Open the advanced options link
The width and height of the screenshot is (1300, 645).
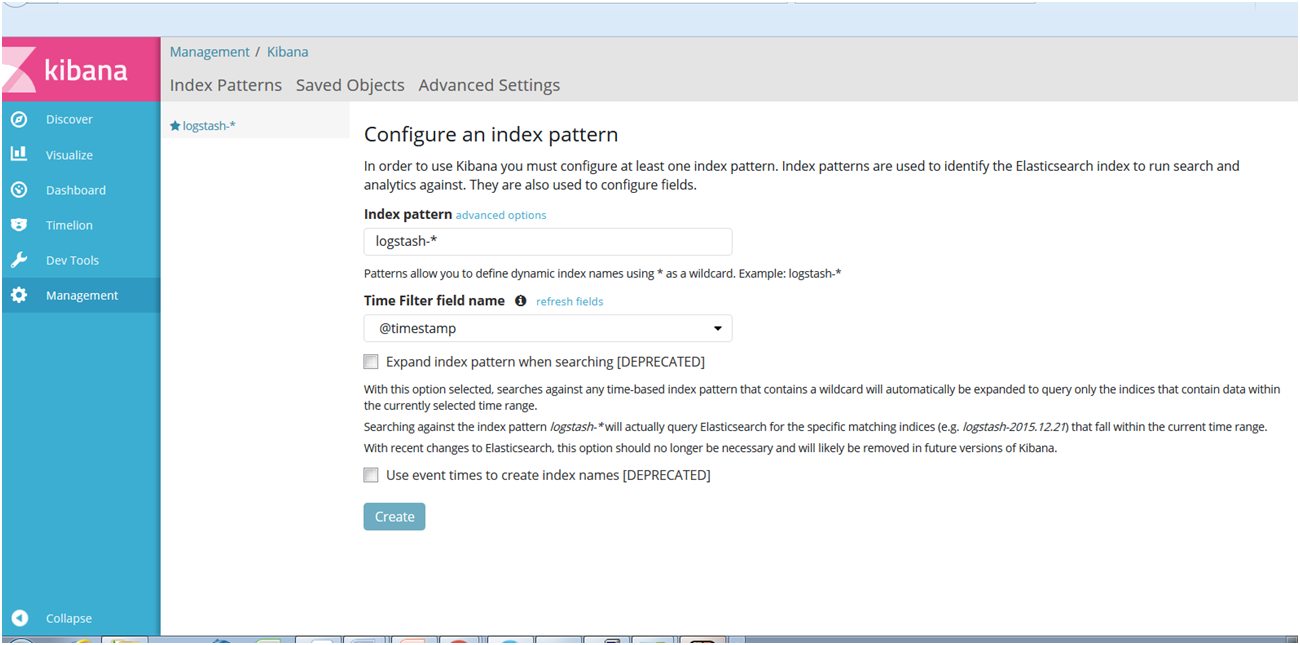click(501, 215)
